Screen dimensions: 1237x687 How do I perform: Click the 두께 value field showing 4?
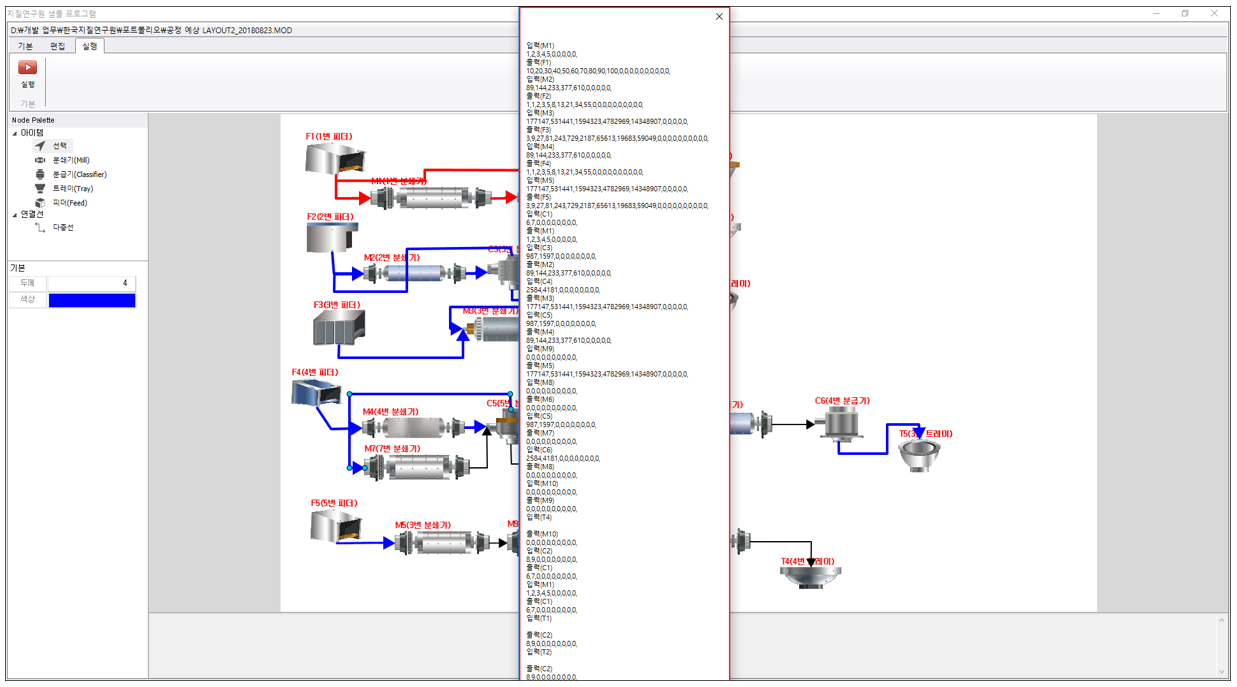pos(91,283)
